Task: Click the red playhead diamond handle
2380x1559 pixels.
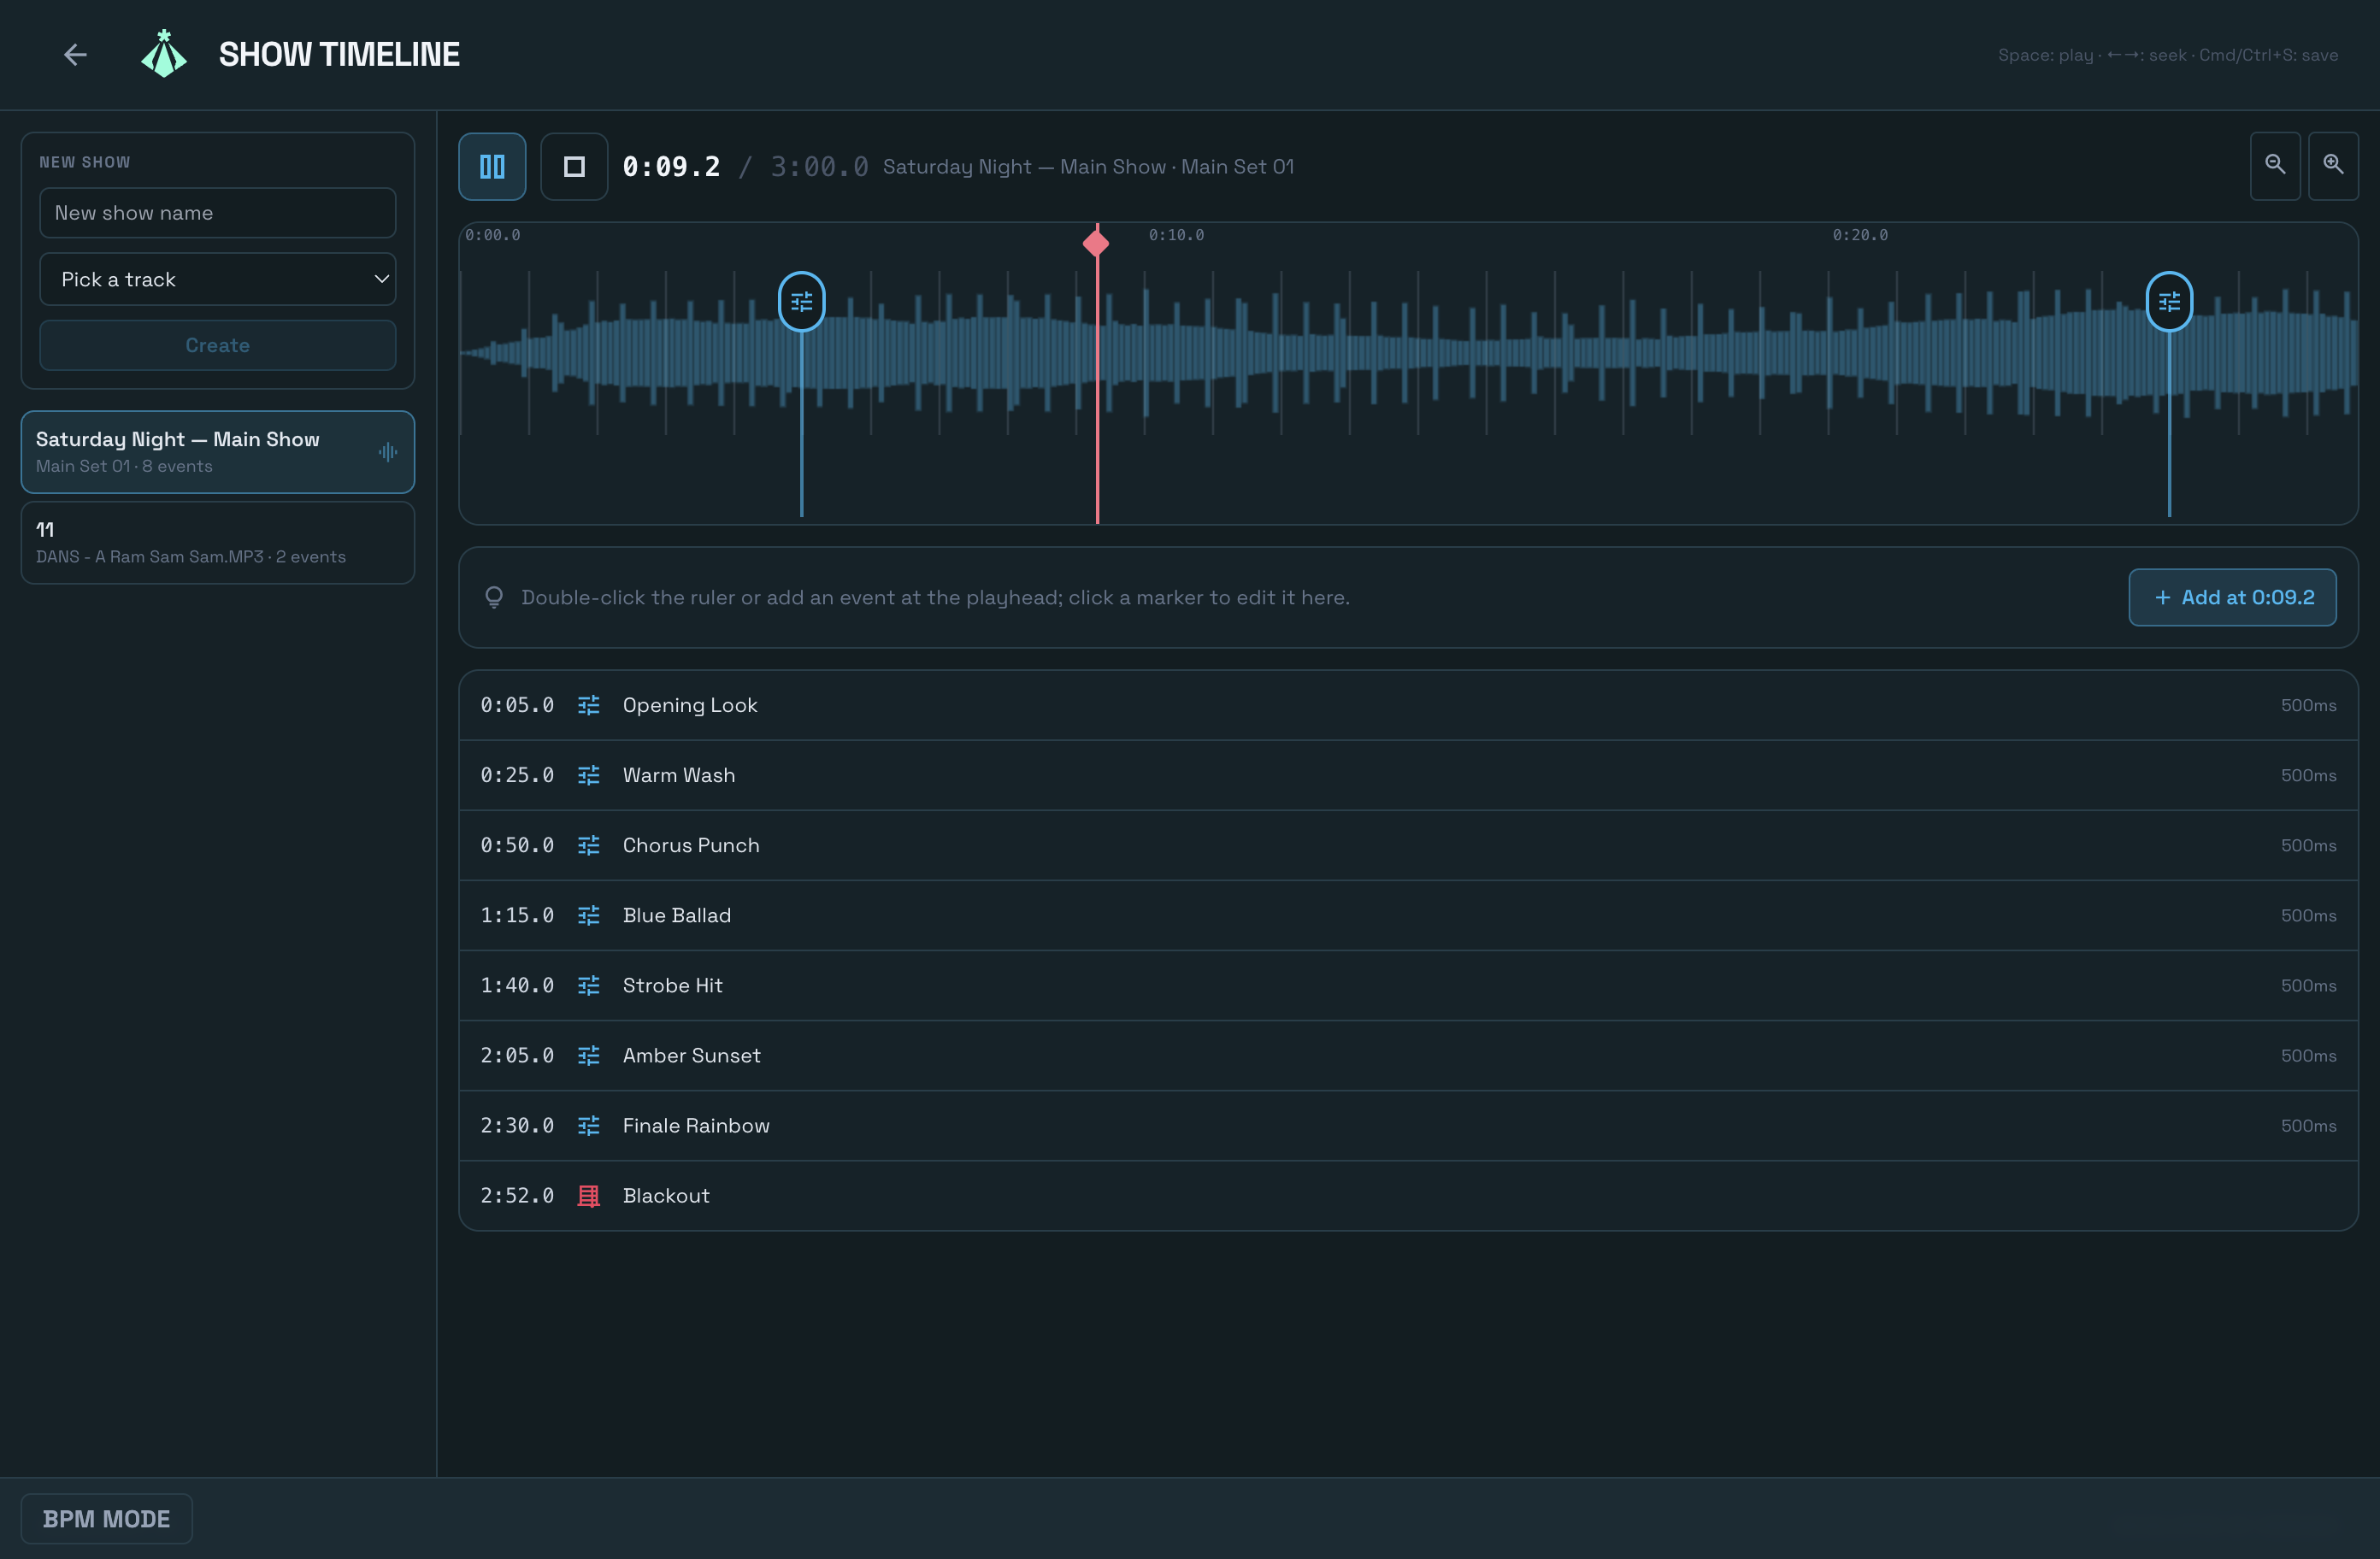Action: 1096,243
